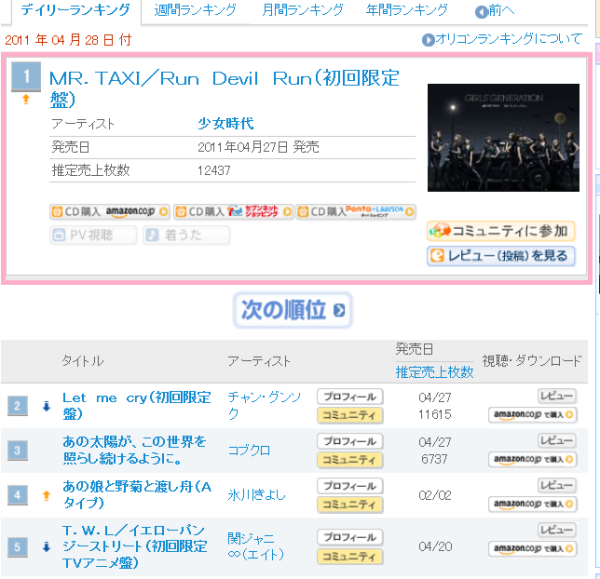Screen dimensions: 600x579
Task: Click the rank 2 number badge
Action: point(17,405)
